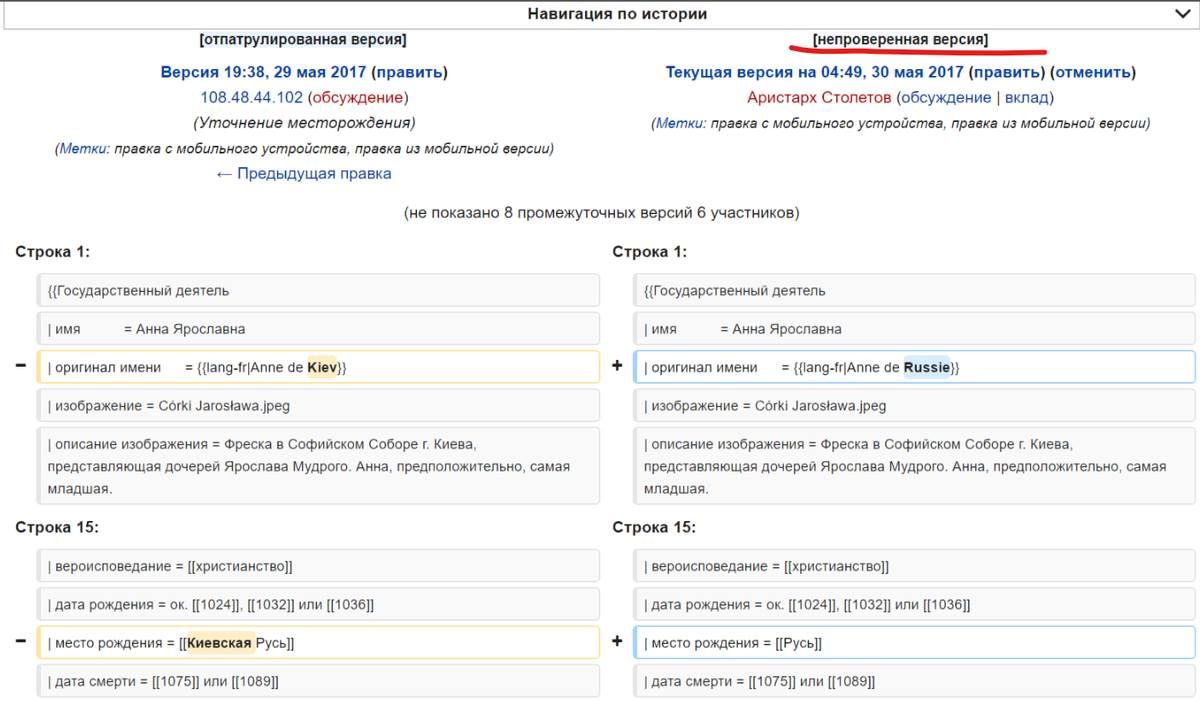View the 'вклад' of Аристарх Столетов
1200x701 pixels.
point(1026,97)
